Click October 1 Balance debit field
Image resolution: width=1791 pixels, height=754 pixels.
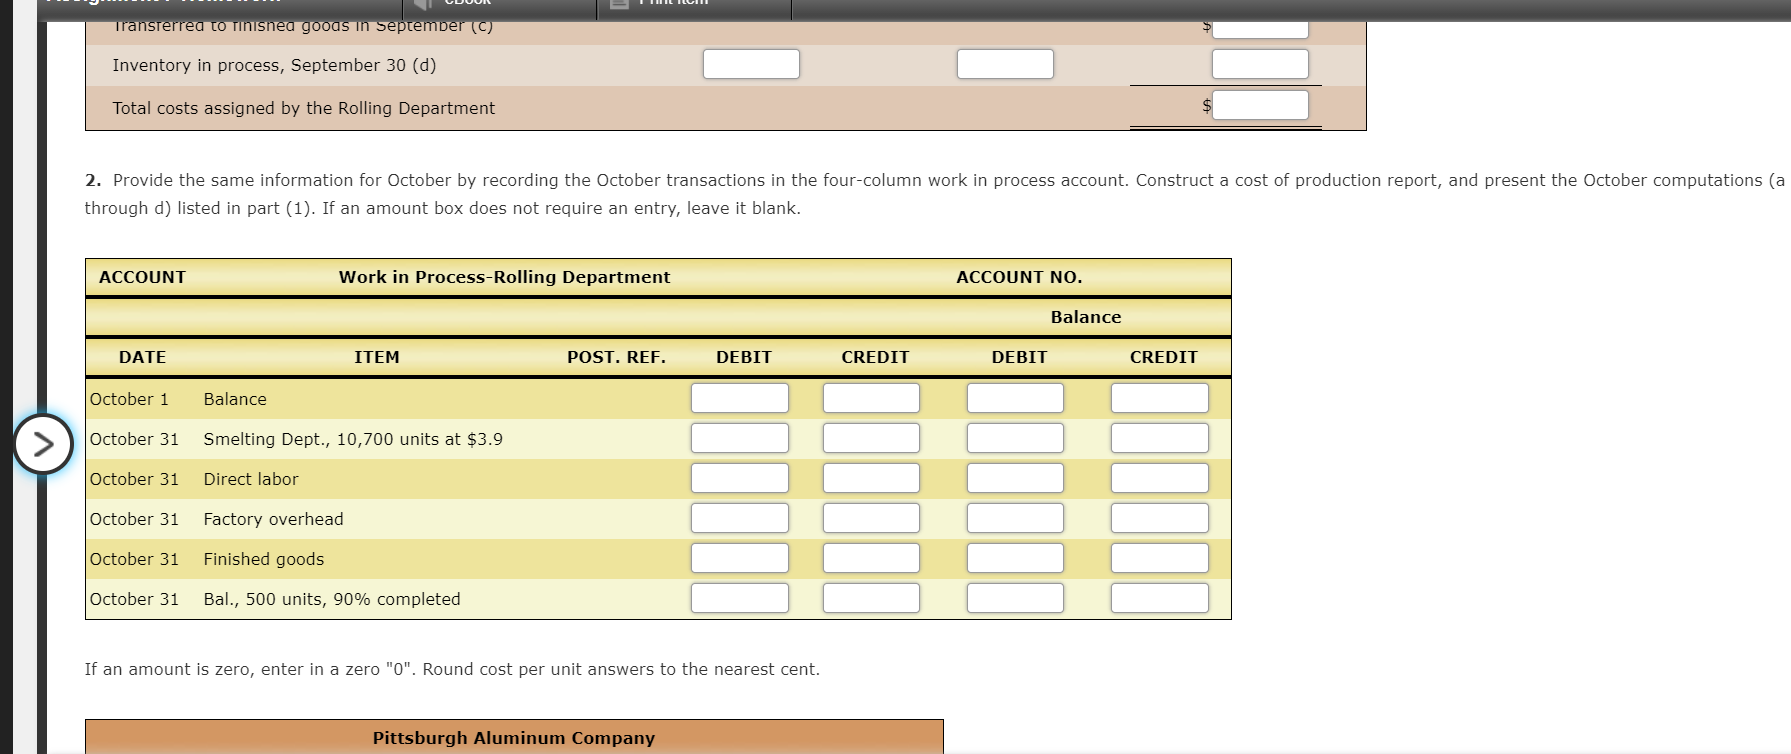click(740, 398)
